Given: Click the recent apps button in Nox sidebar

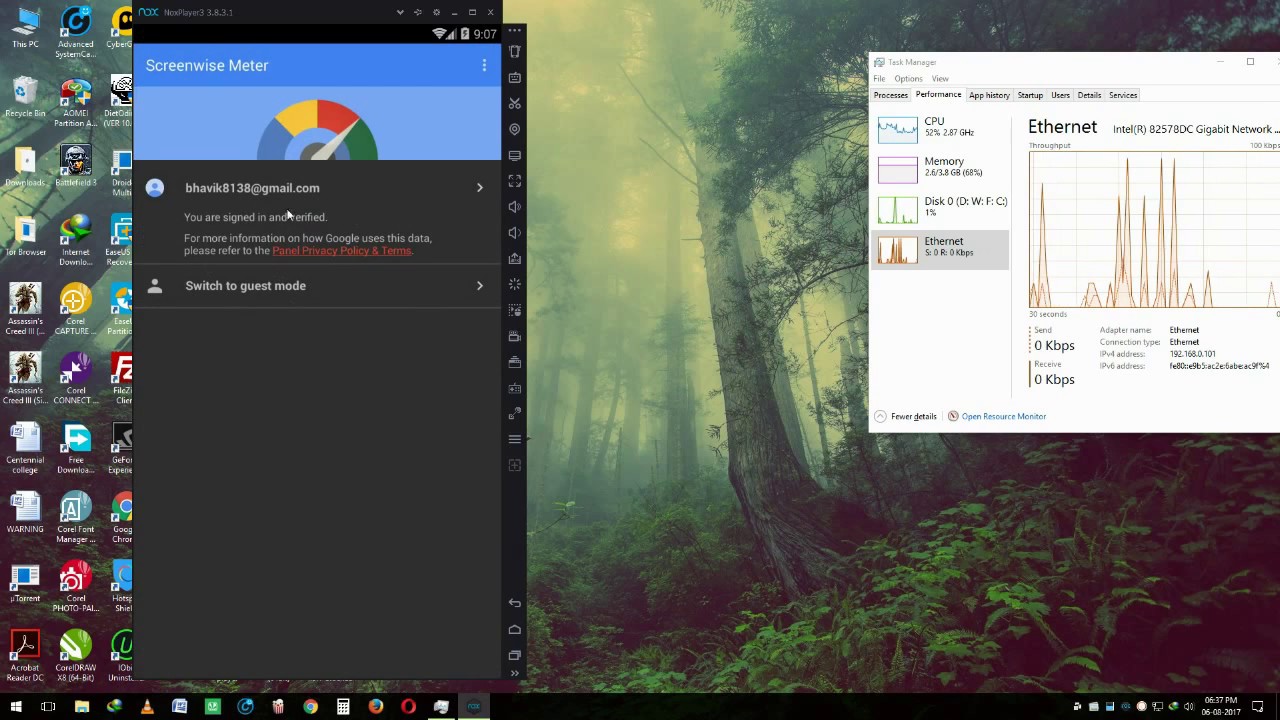Looking at the screenshot, I should 515,655.
